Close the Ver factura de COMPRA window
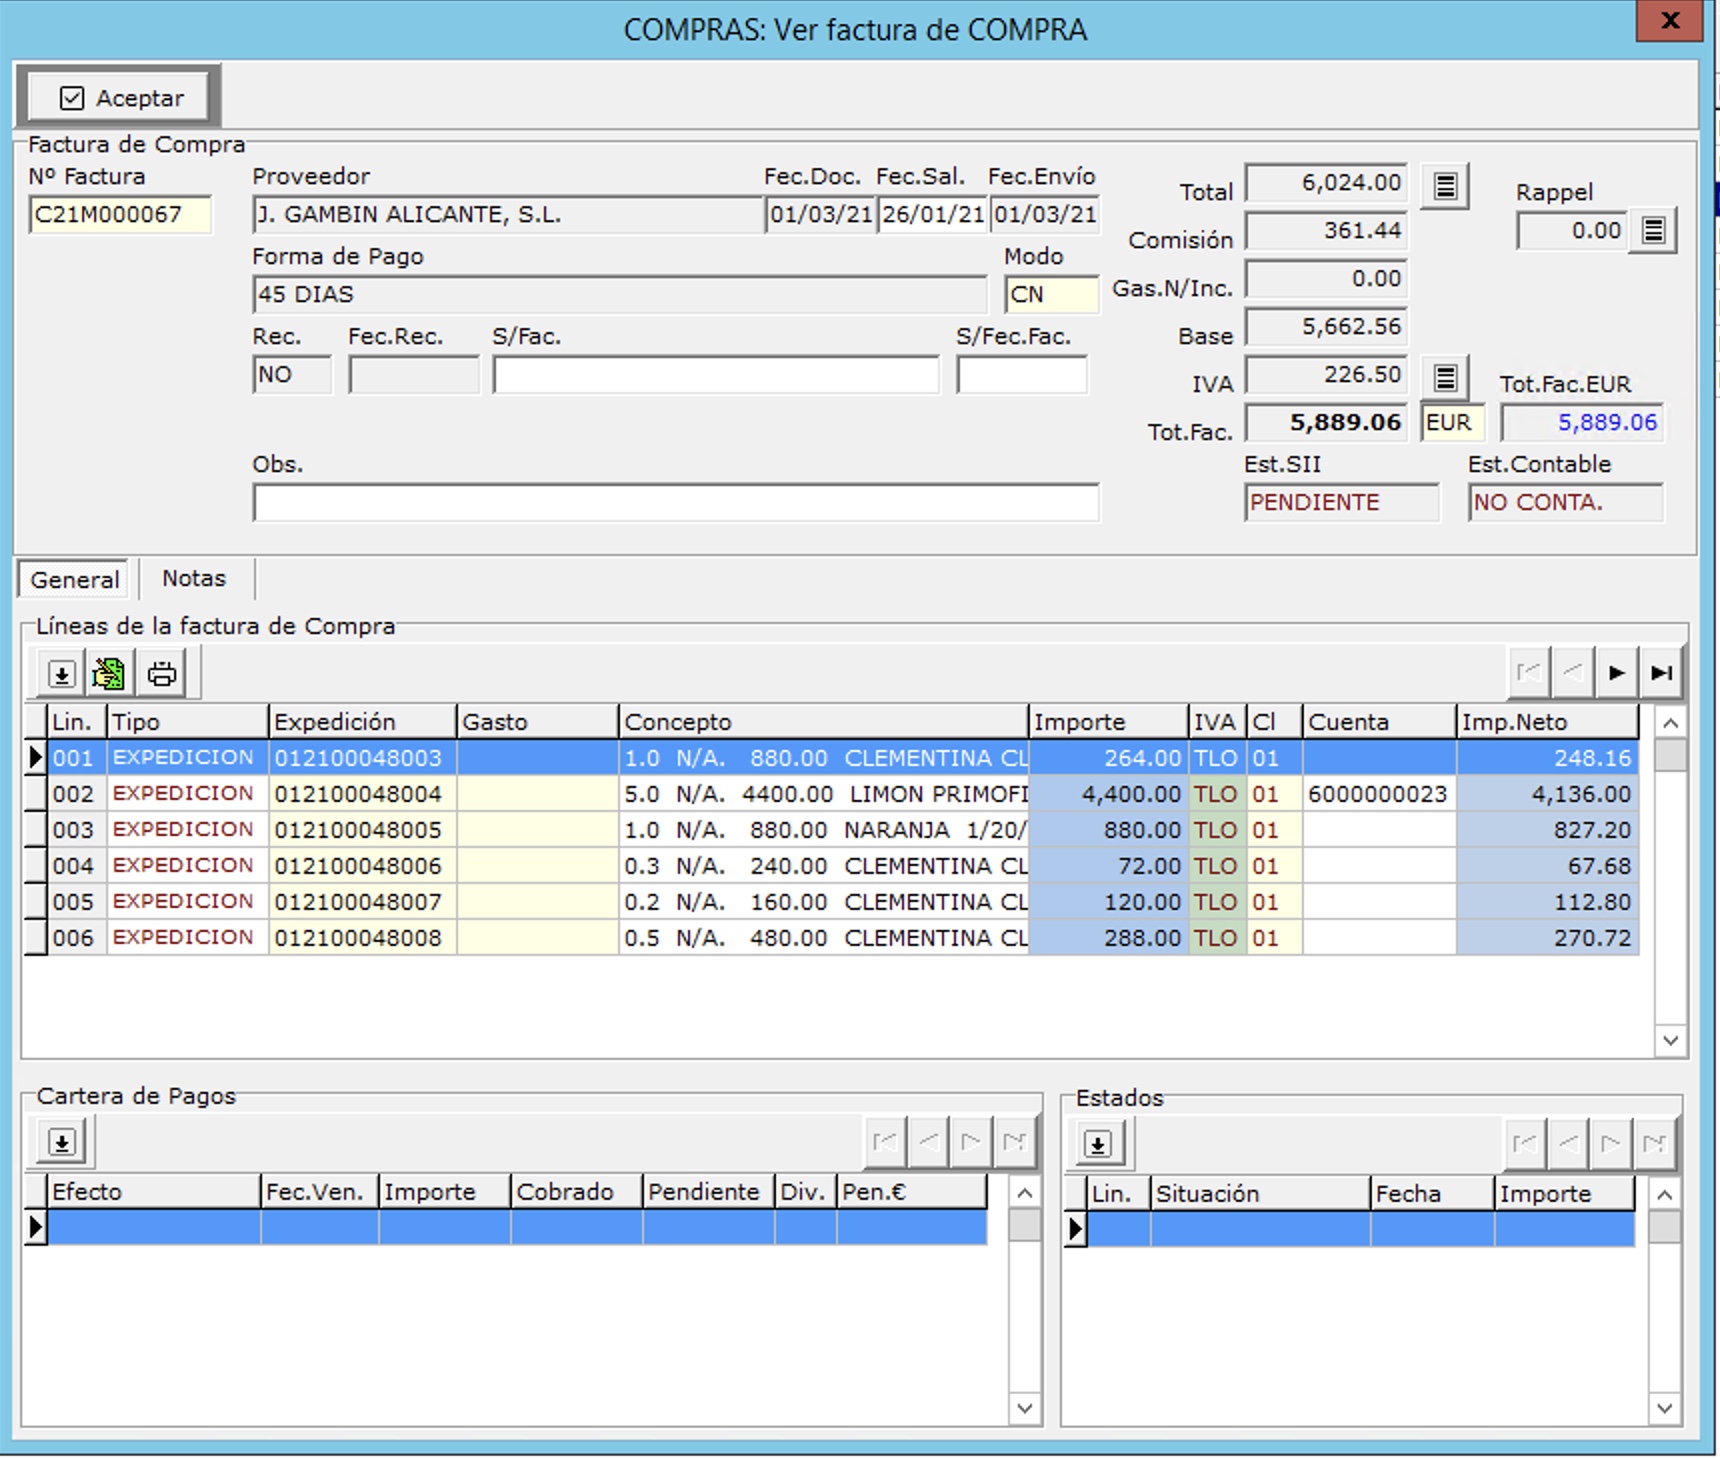Viewport: 1720px width, 1458px height. (1669, 21)
